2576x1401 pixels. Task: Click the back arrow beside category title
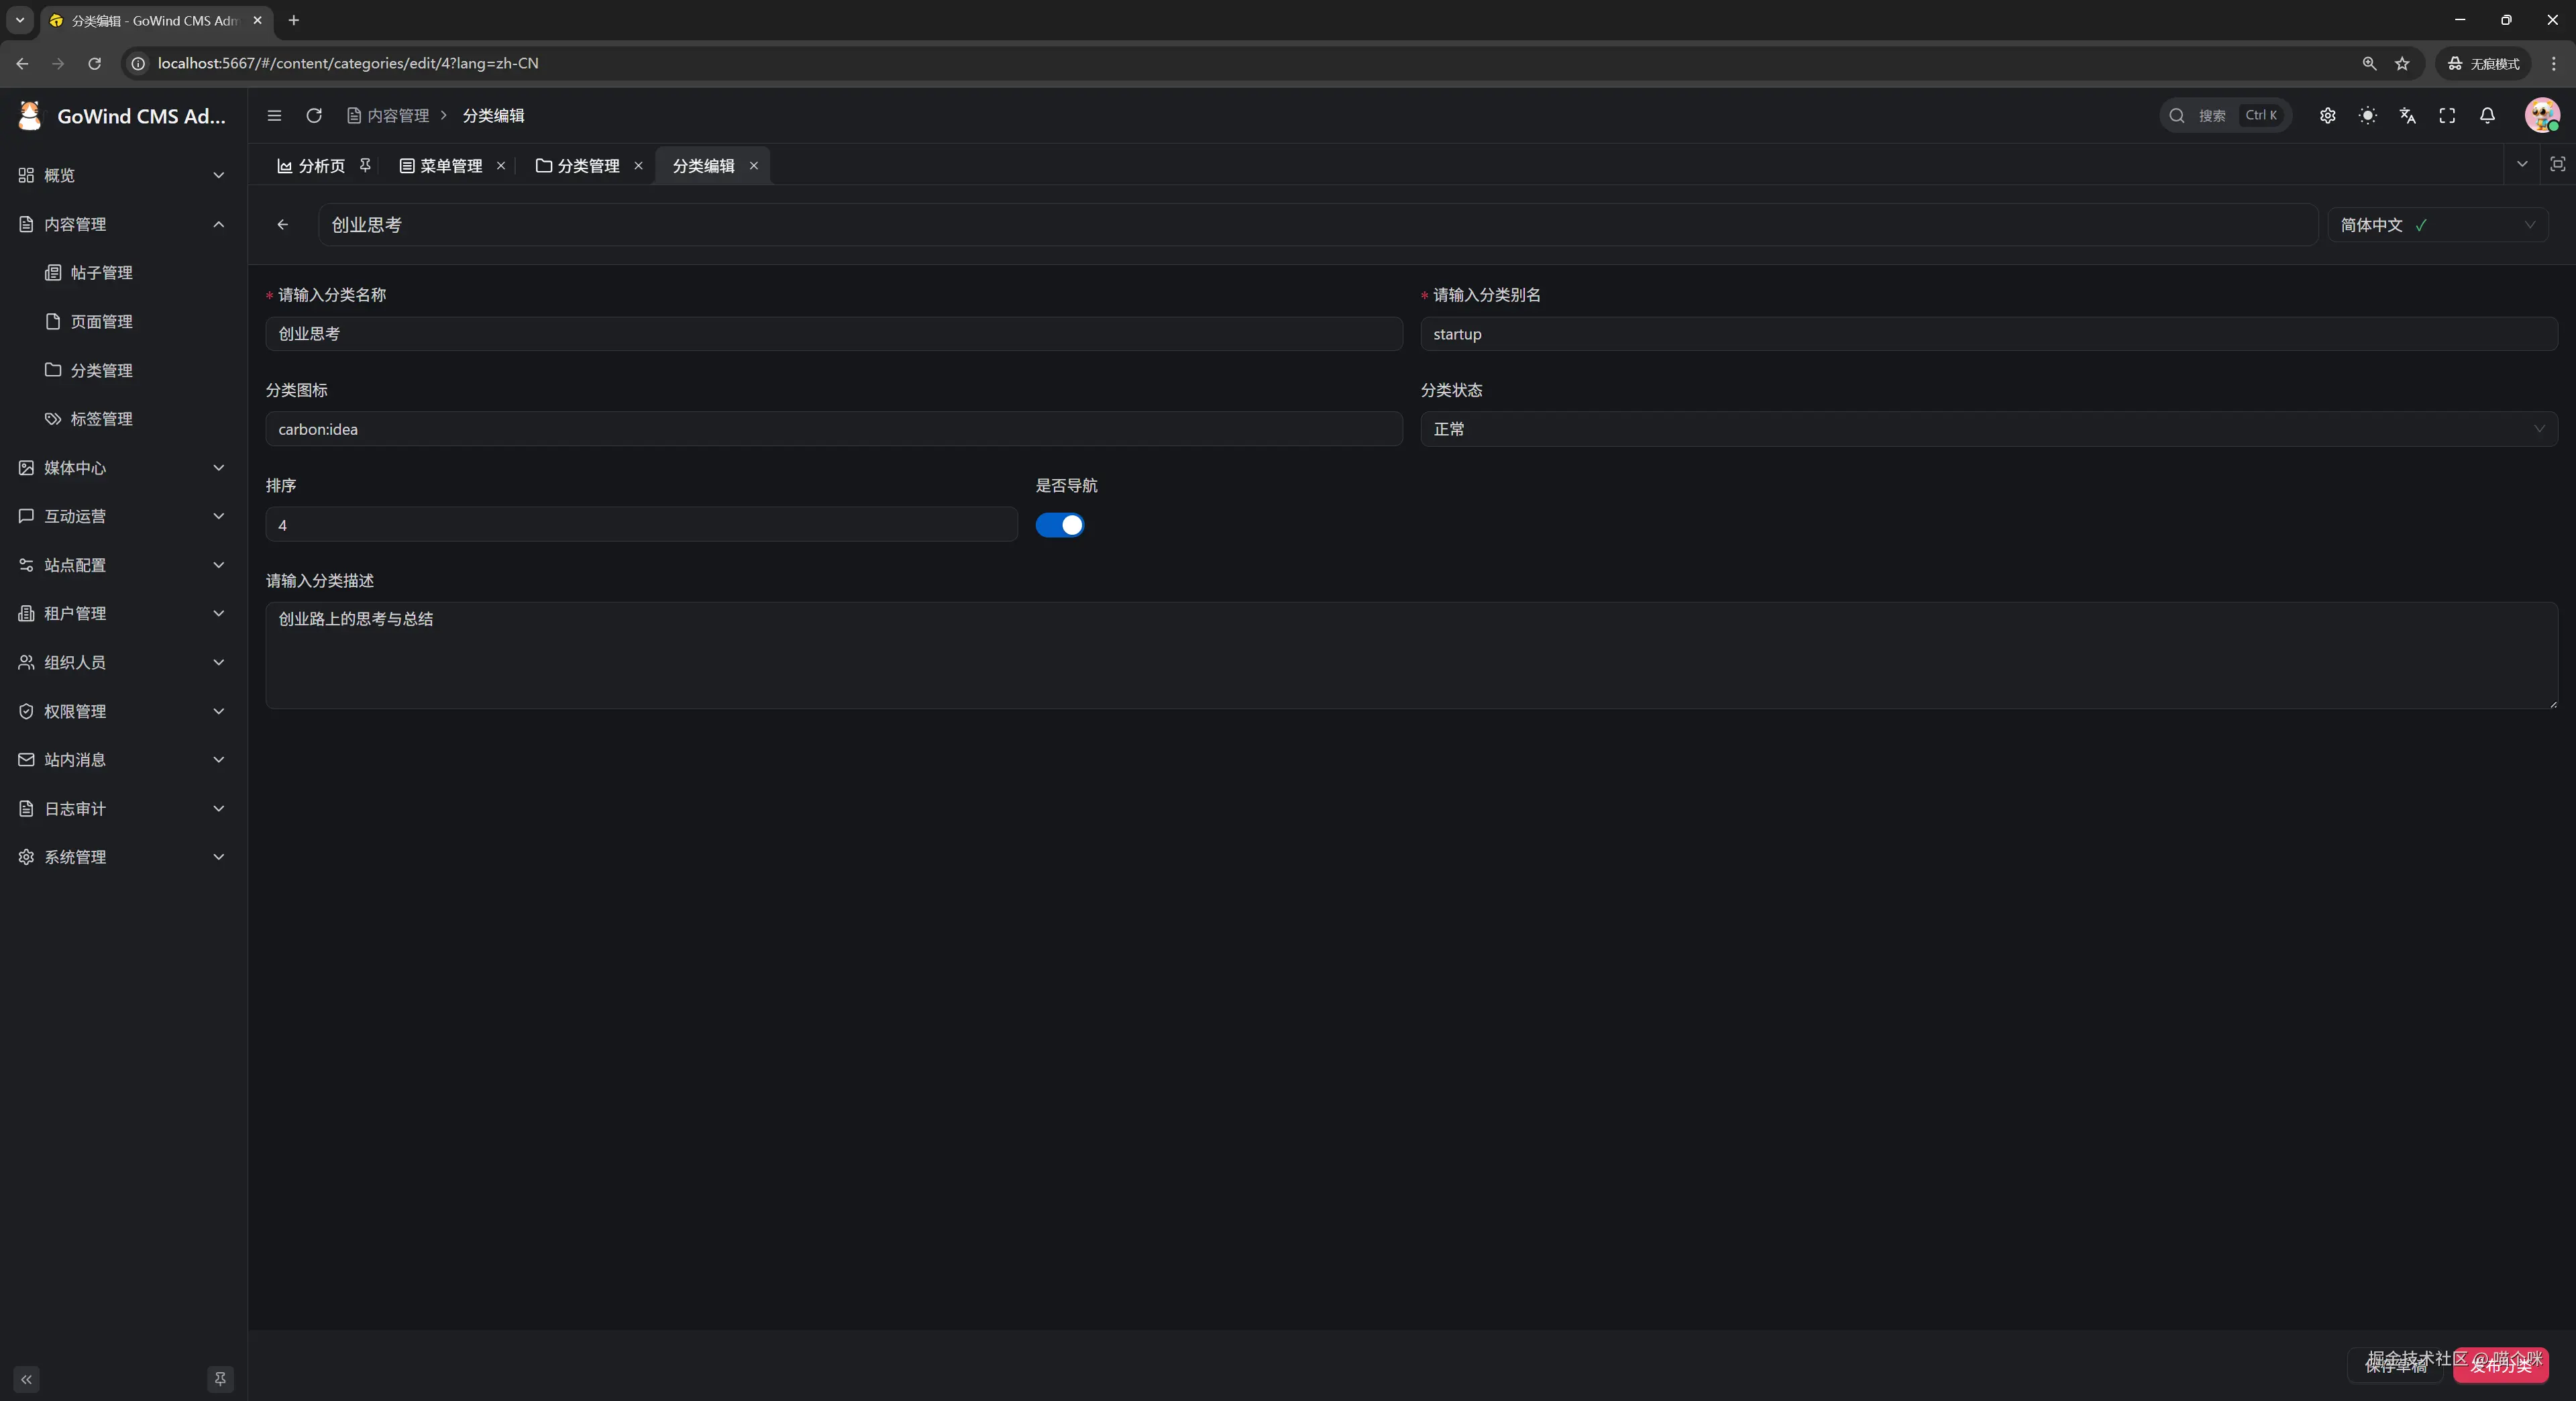pos(283,225)
